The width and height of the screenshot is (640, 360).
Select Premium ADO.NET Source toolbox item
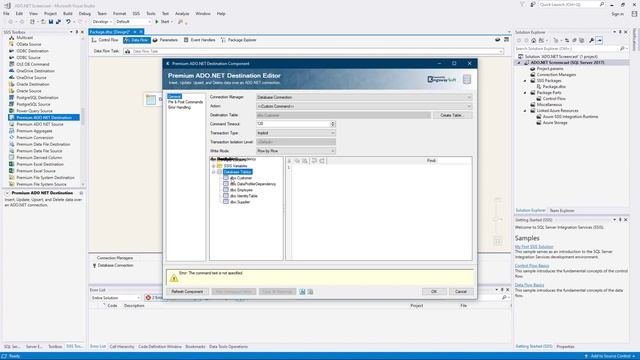coord(40,124)
